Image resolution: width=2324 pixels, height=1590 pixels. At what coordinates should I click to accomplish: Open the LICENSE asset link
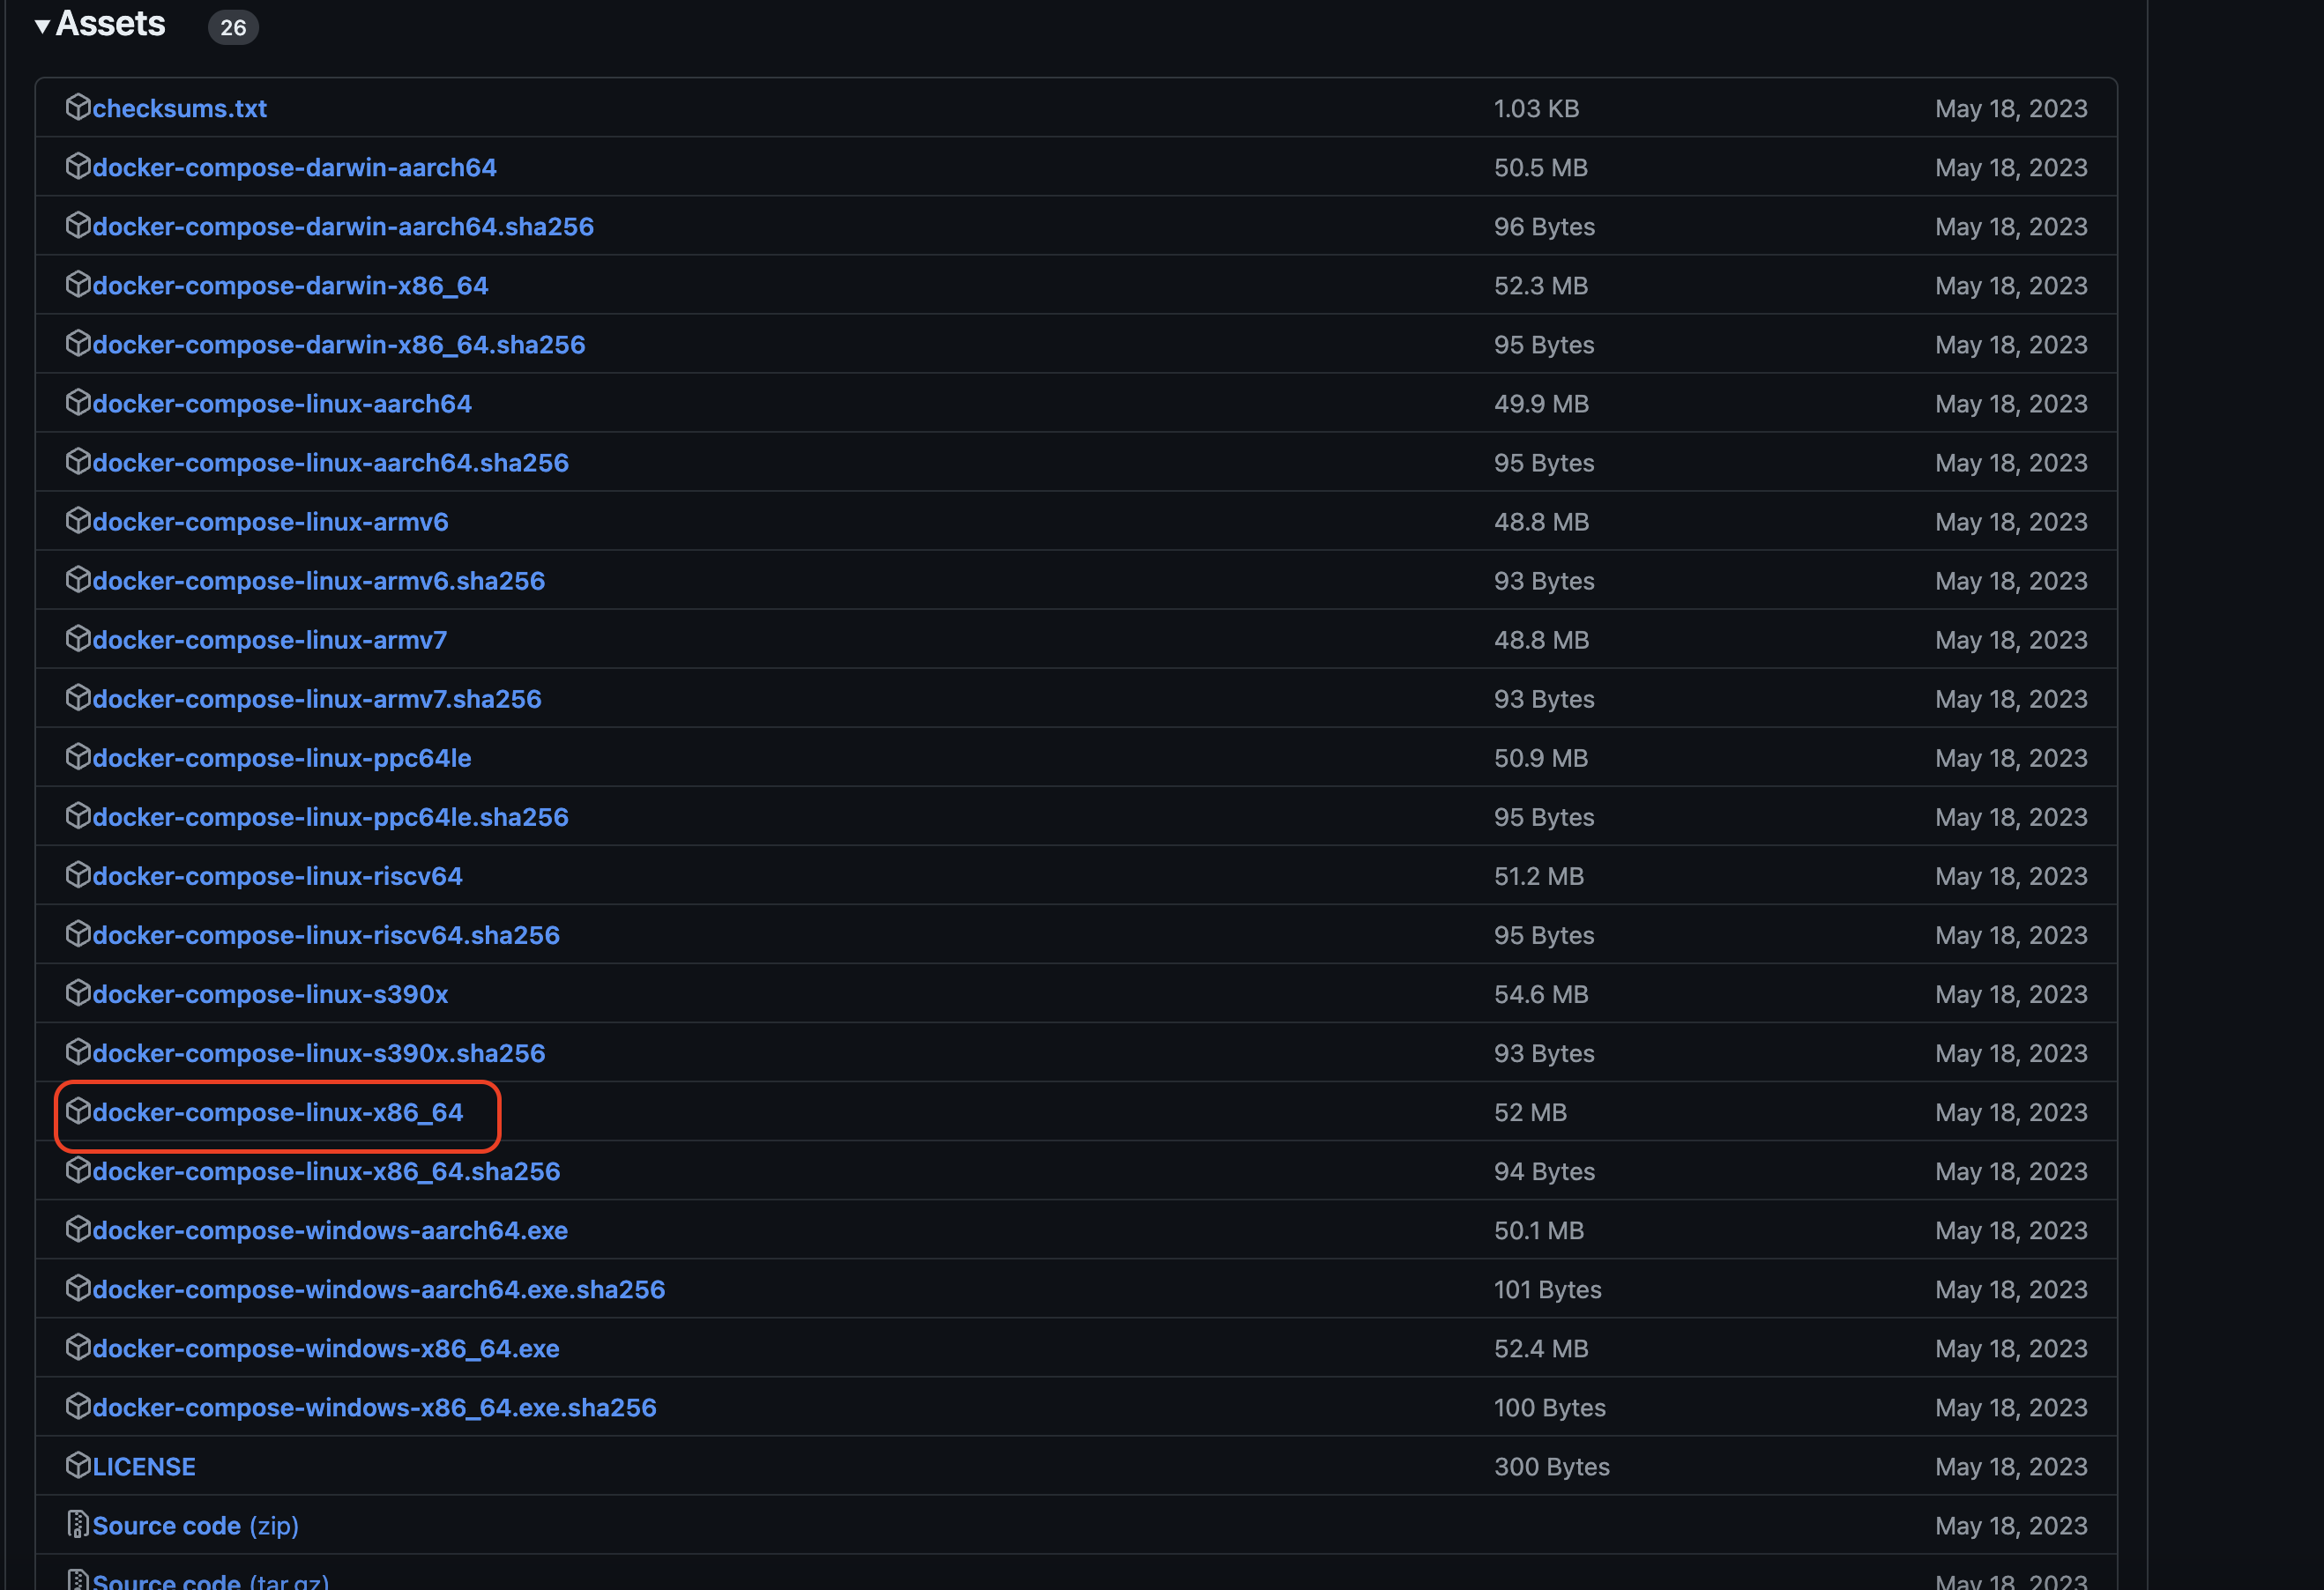coord(144,1466)
